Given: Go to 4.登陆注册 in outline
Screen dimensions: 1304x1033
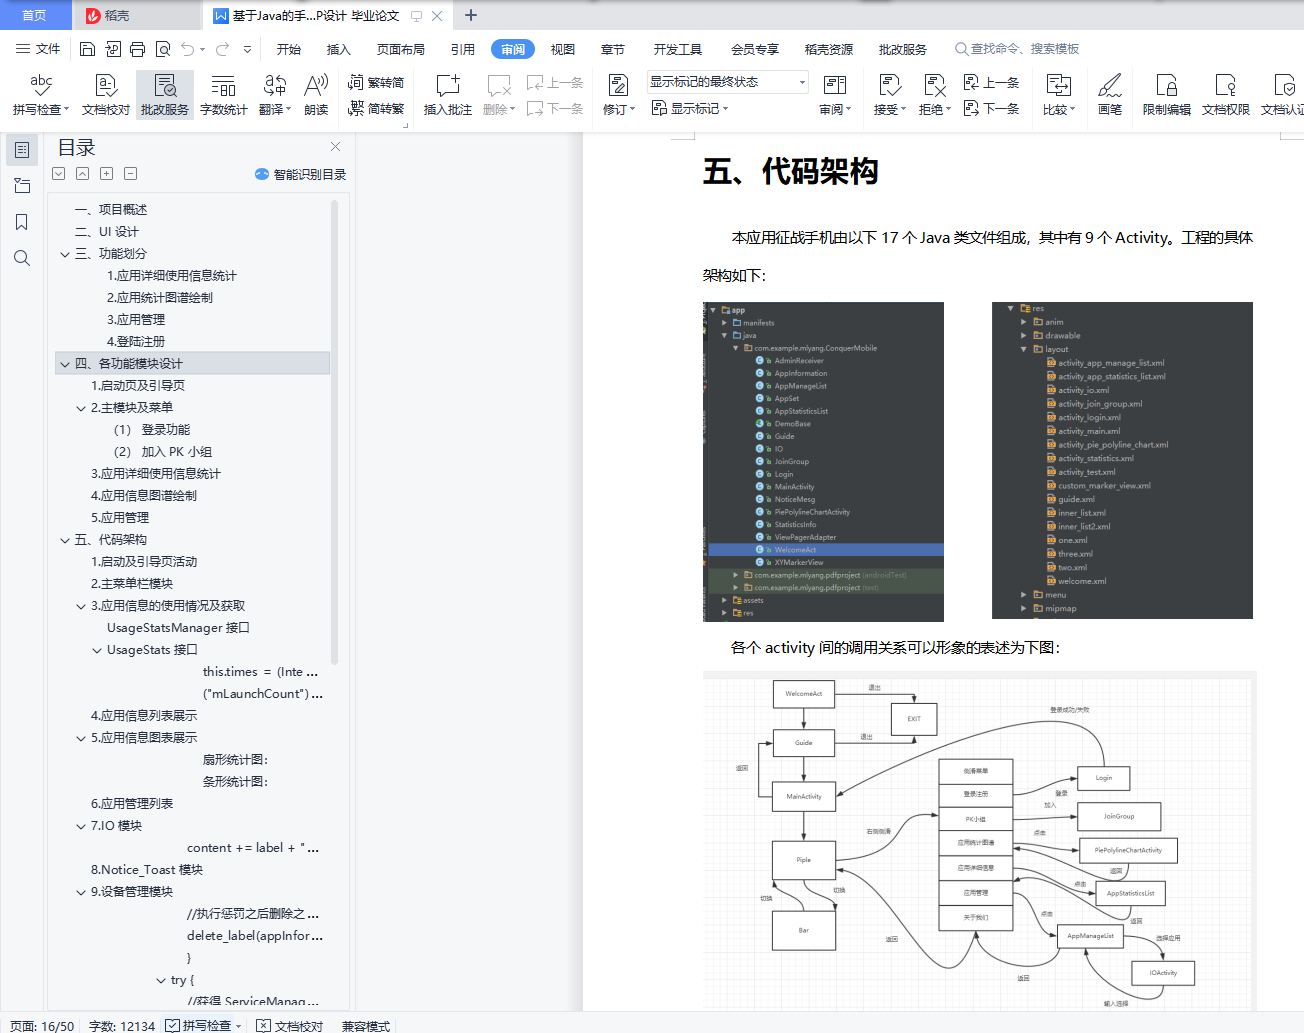Looking at the screenshot, I should point(136,342).
